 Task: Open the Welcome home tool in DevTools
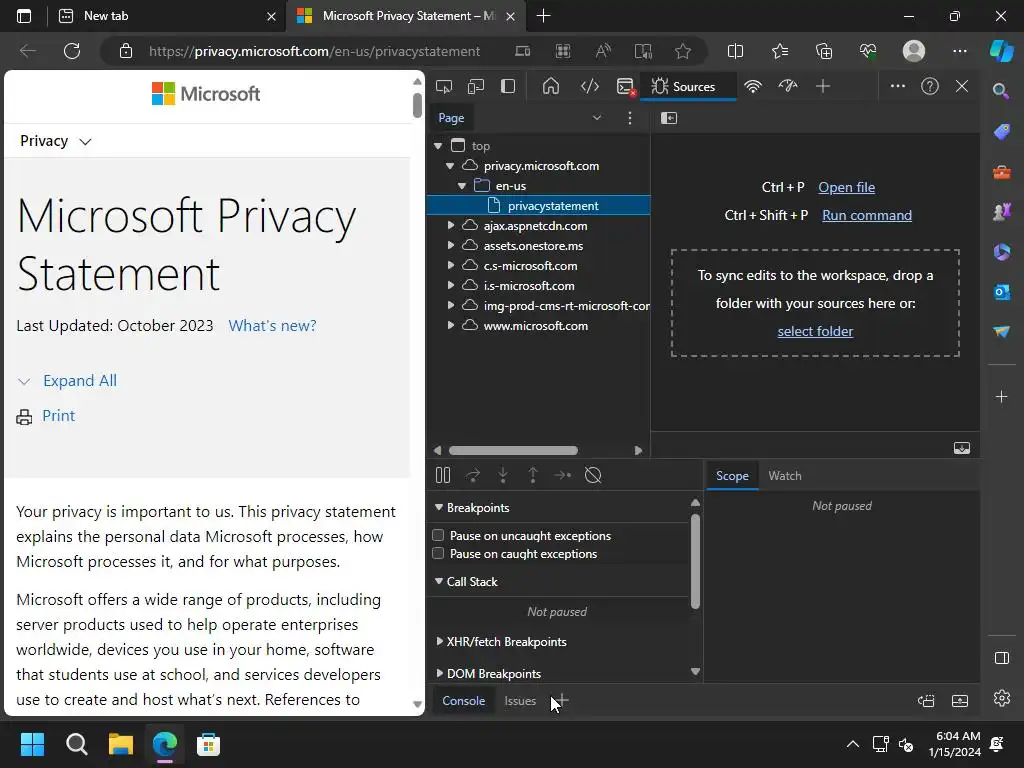[551, 86]
